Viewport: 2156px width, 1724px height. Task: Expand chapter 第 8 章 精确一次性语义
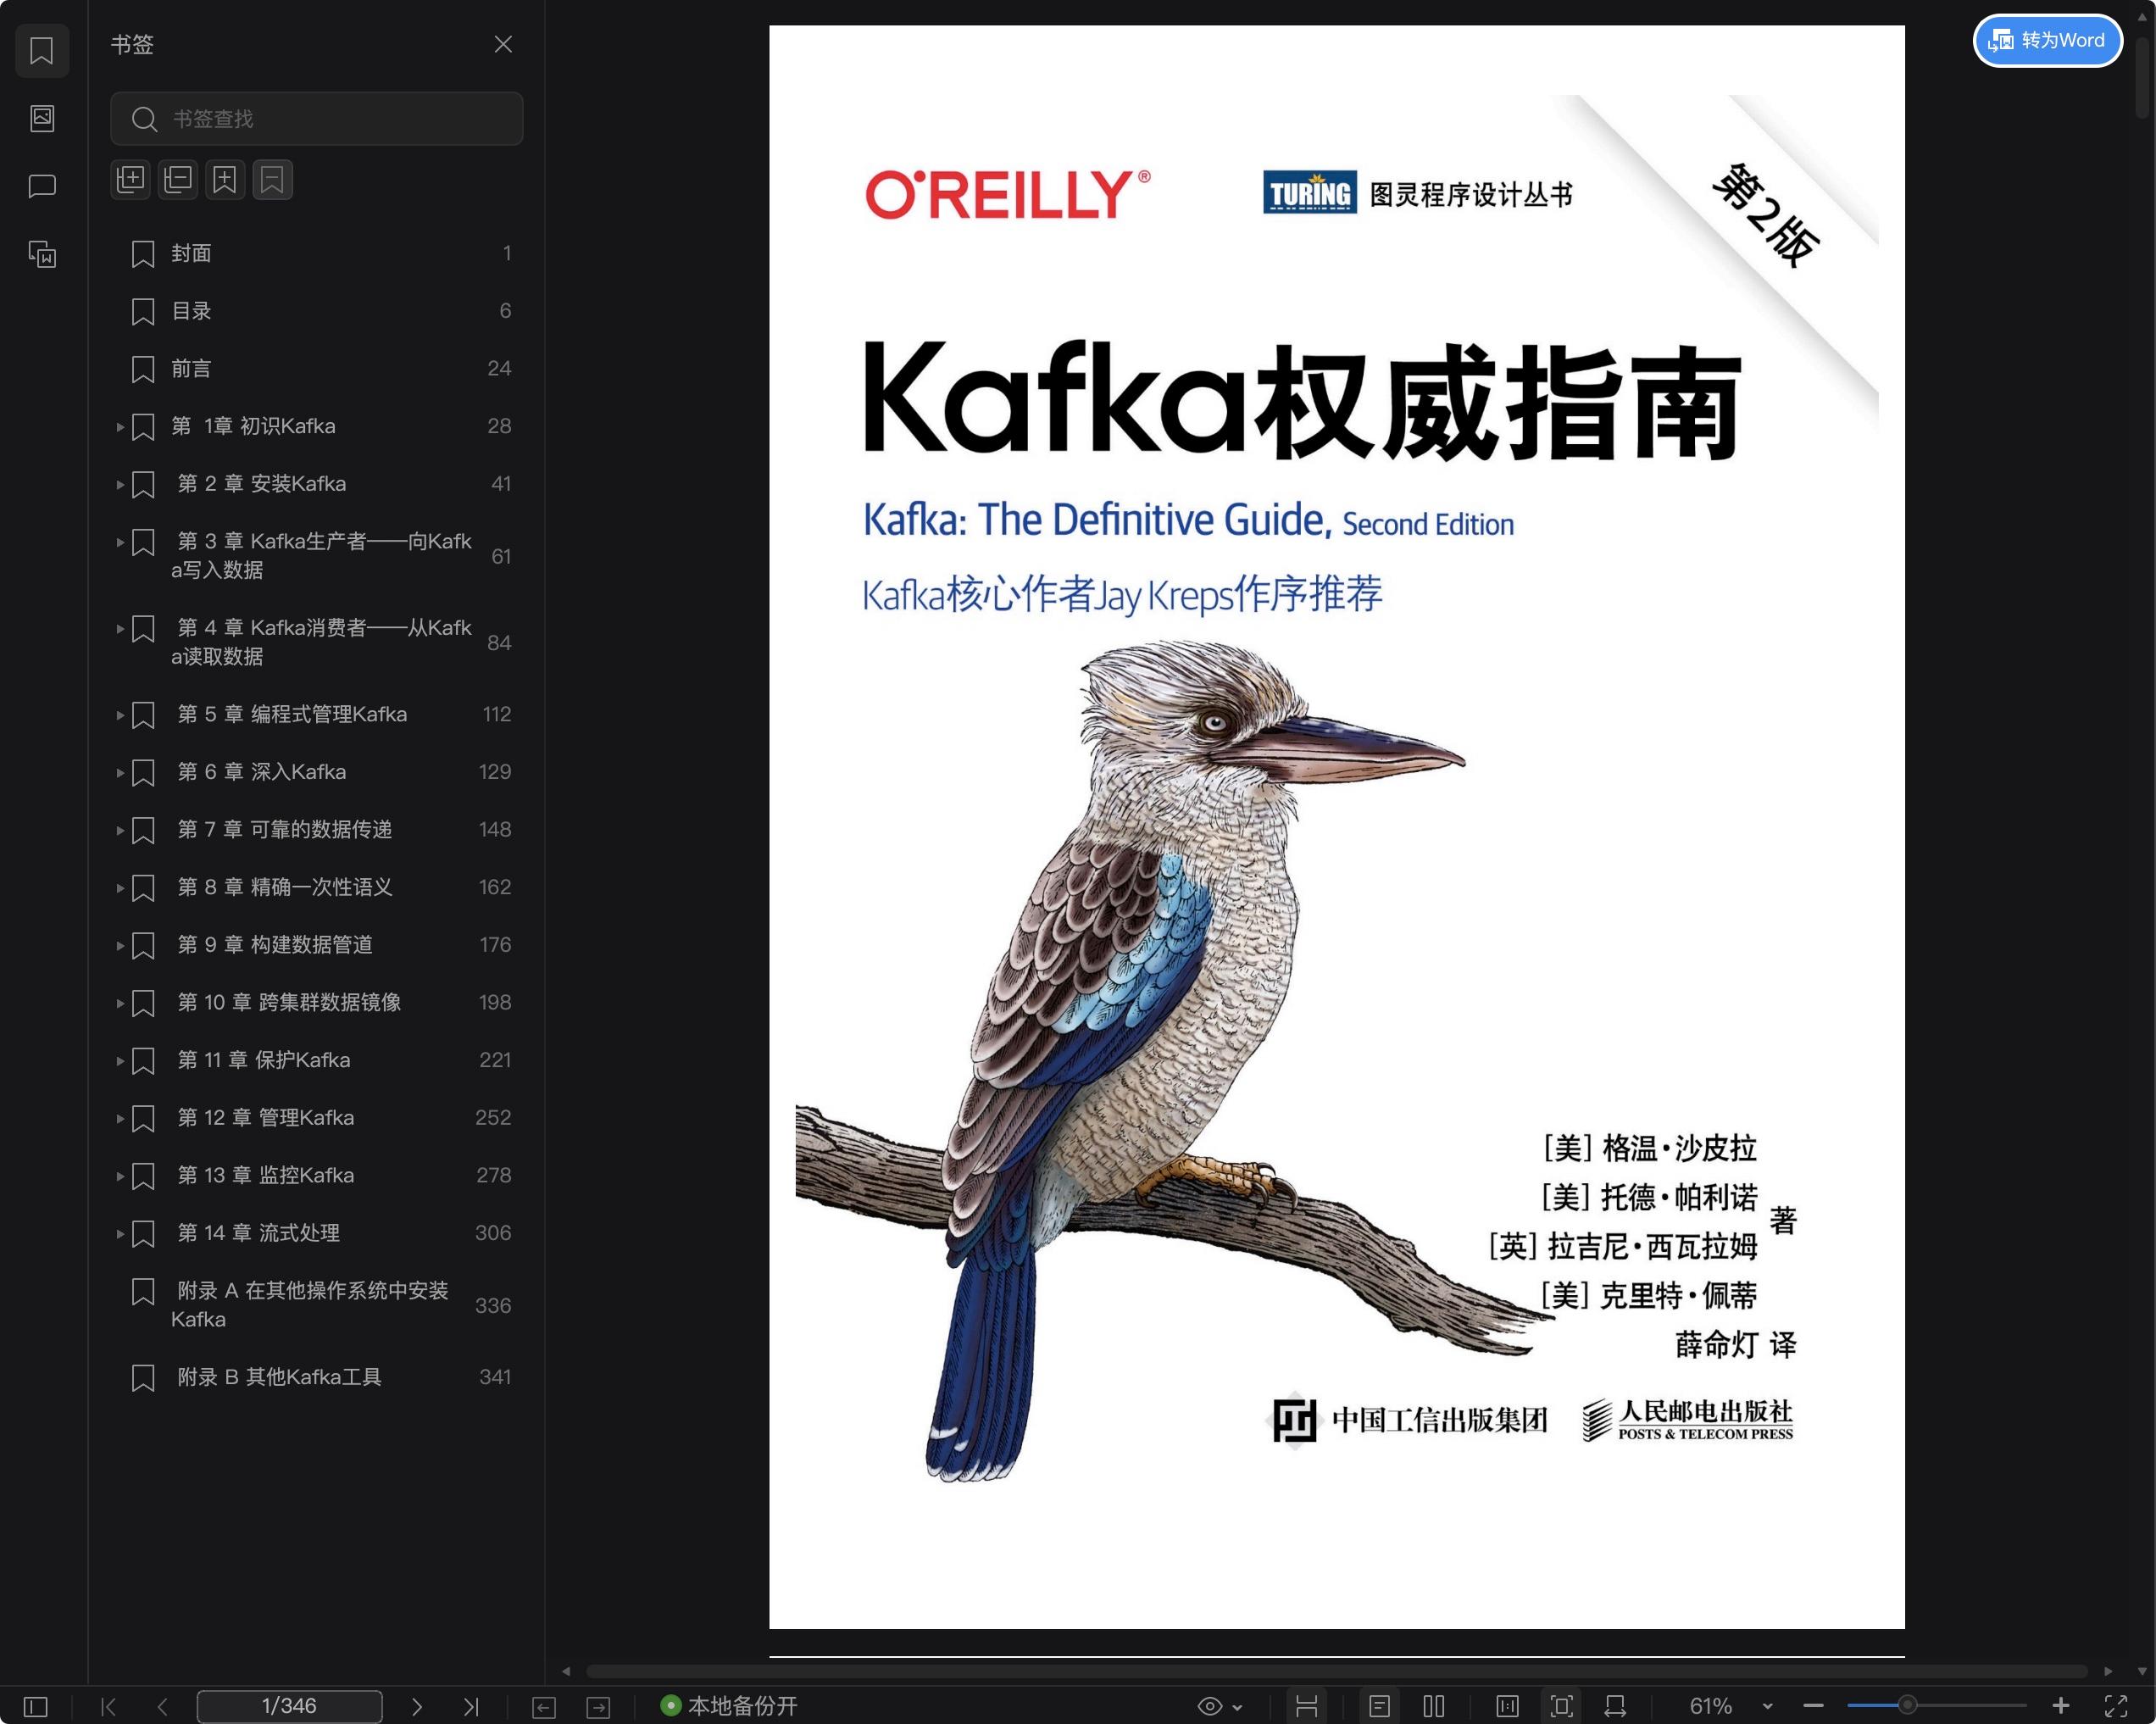coord(120,888)
